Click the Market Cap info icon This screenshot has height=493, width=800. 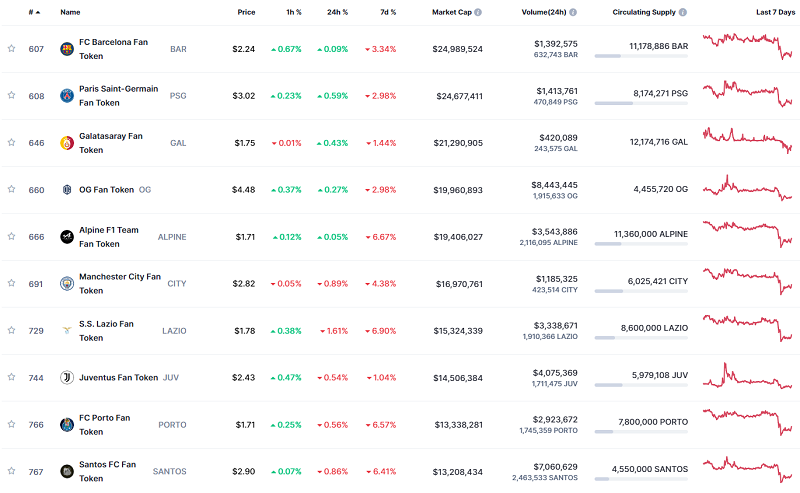[477, 12]
